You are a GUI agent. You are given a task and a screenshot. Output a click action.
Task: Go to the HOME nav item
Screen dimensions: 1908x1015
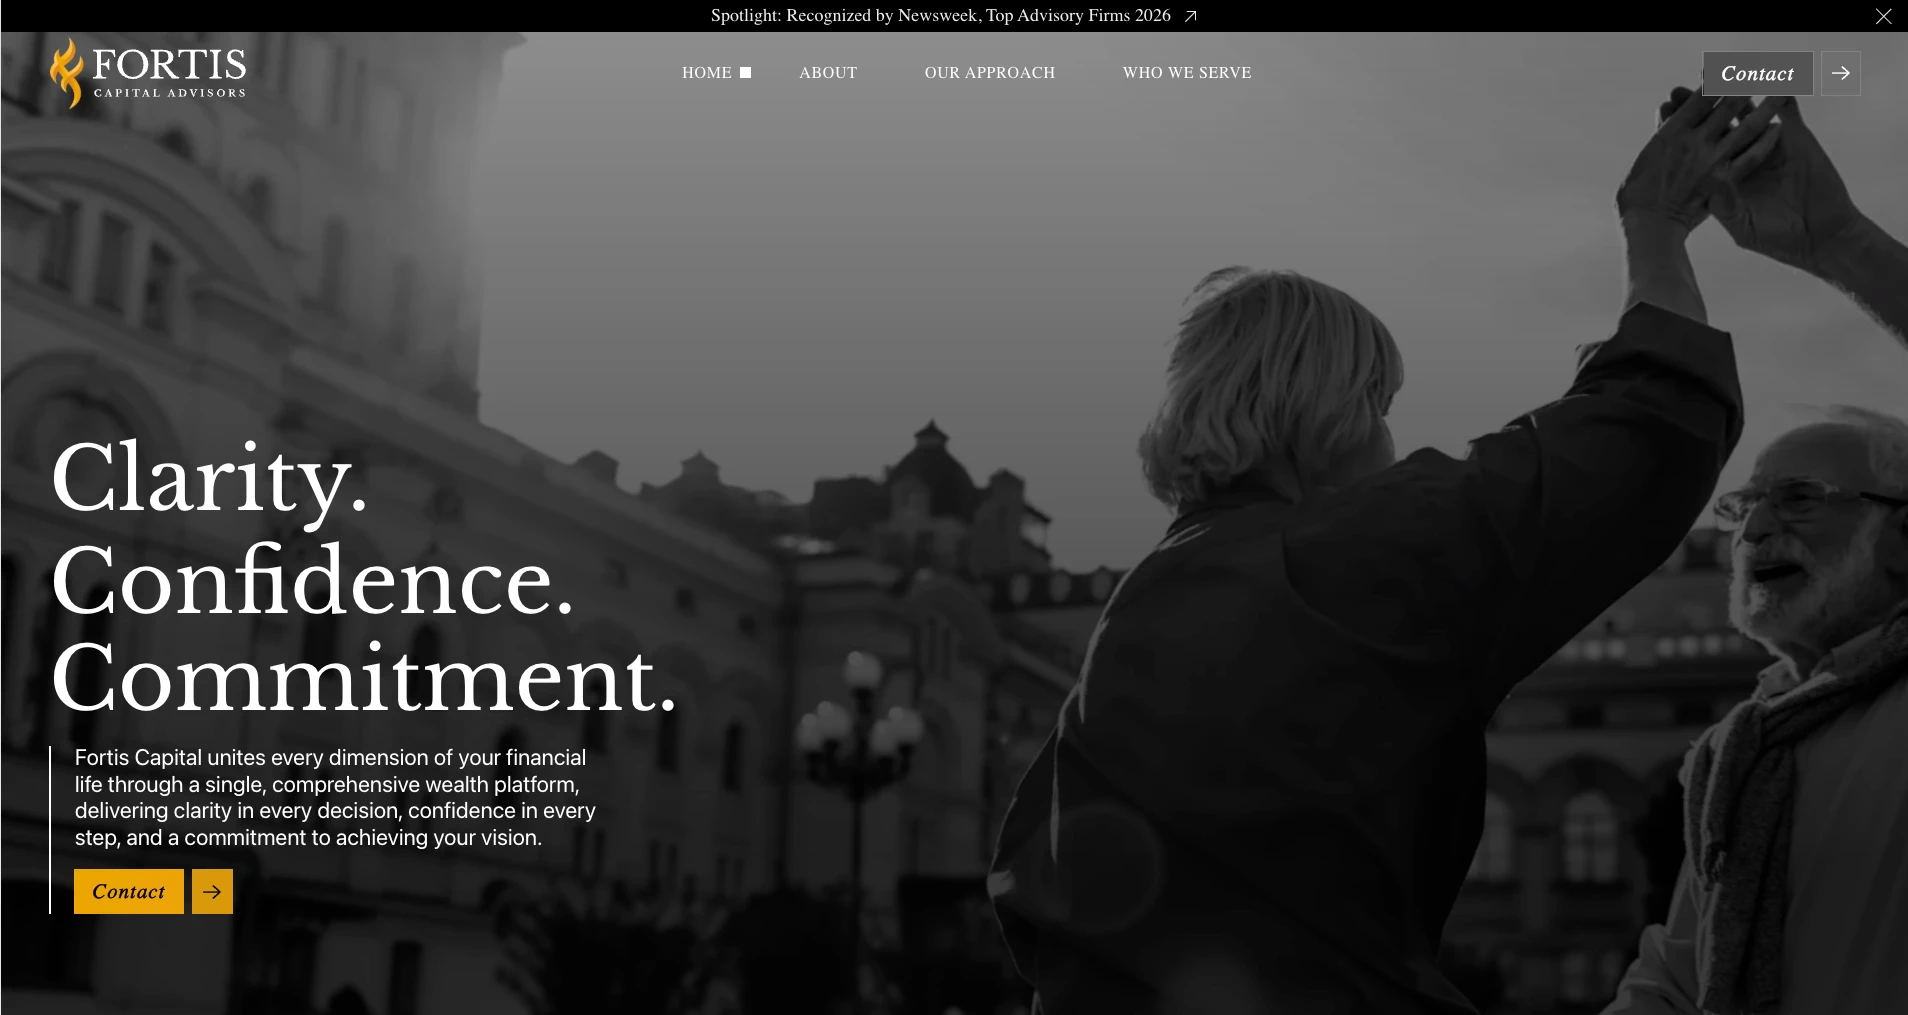pyautogui.click(x=706, y=73)
